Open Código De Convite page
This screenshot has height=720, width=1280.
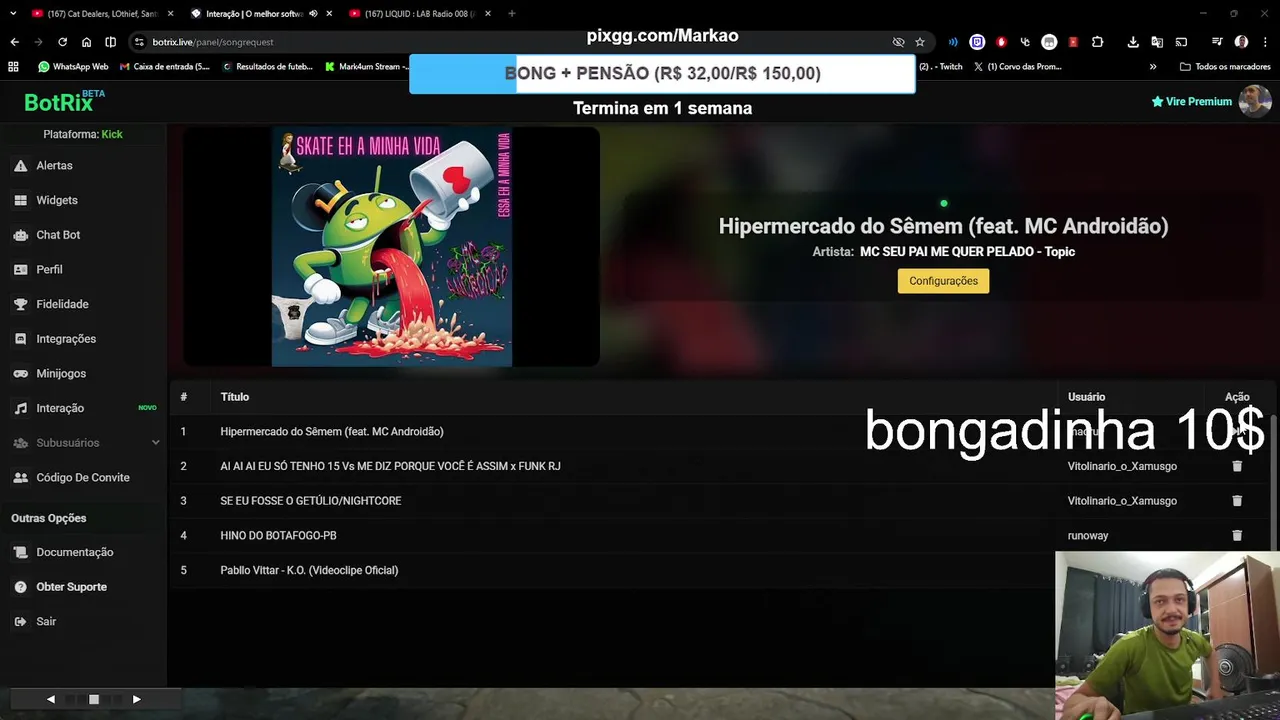pos(83,477)
